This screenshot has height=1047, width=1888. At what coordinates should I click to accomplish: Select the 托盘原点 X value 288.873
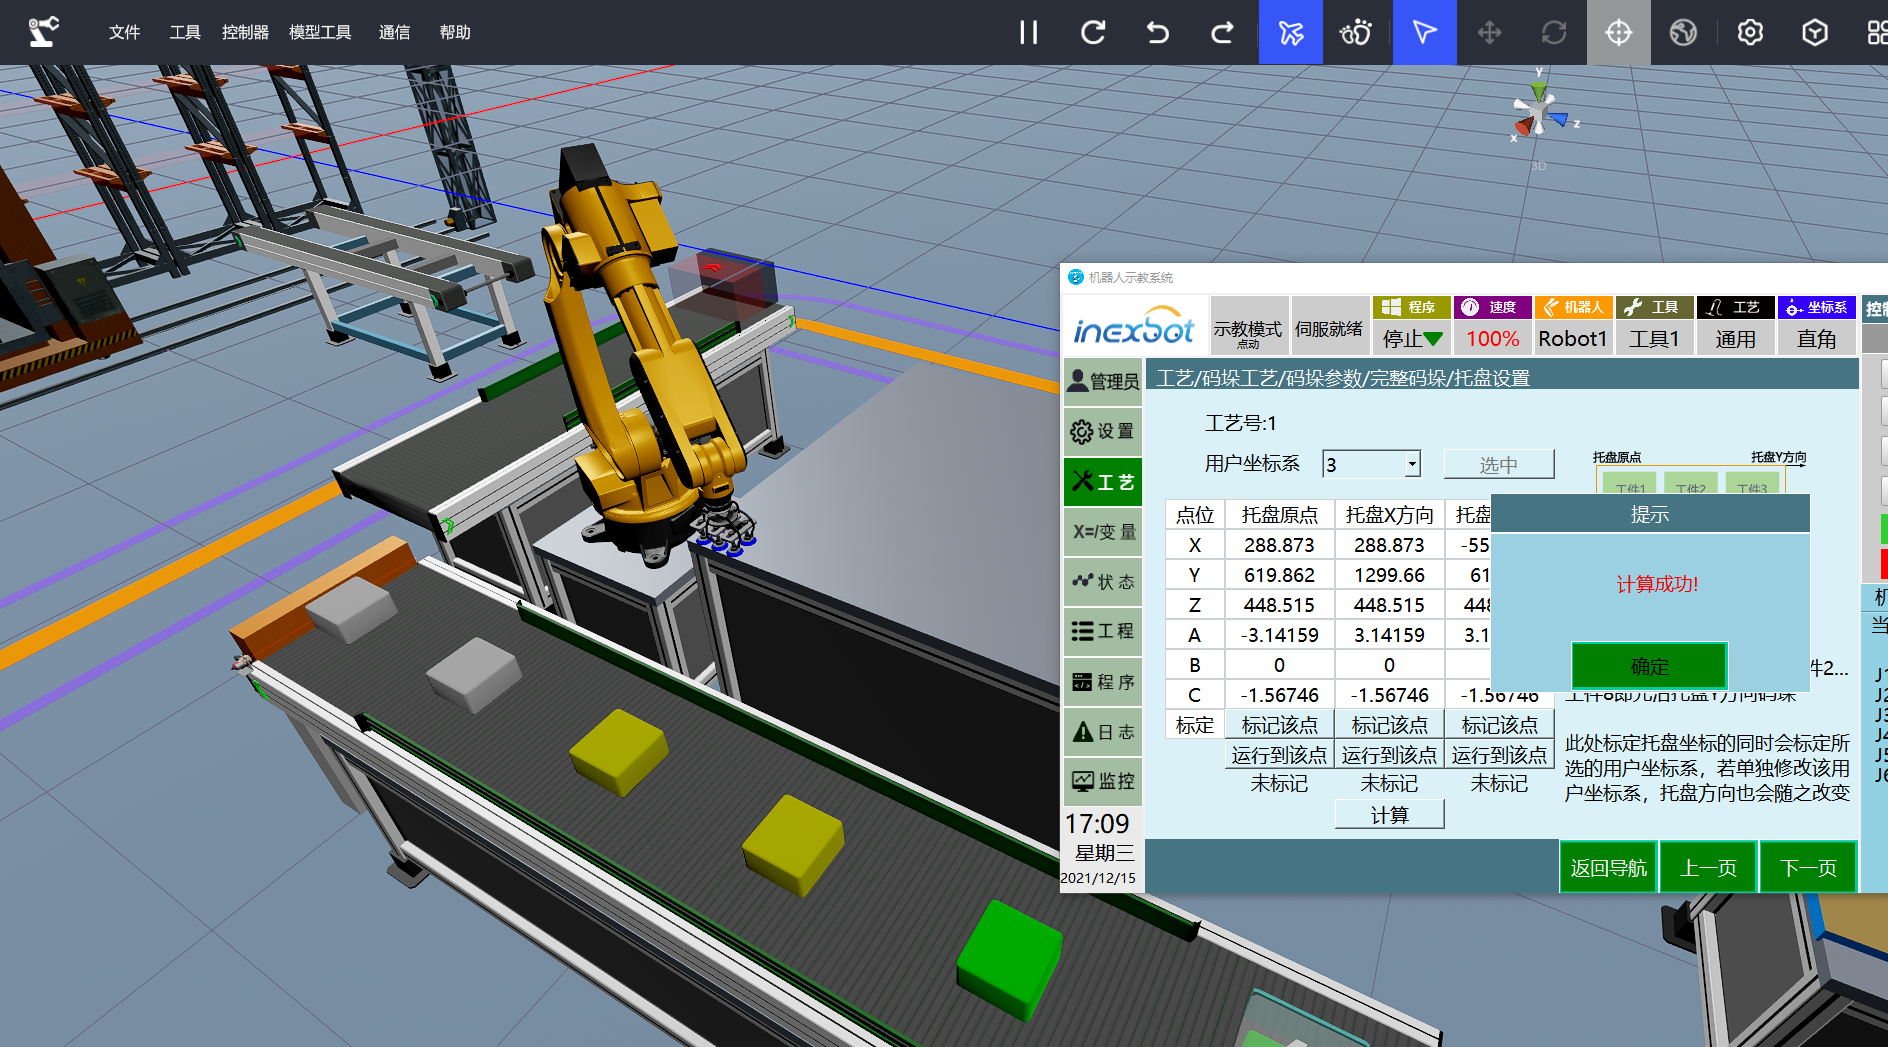pos(1280,545)
